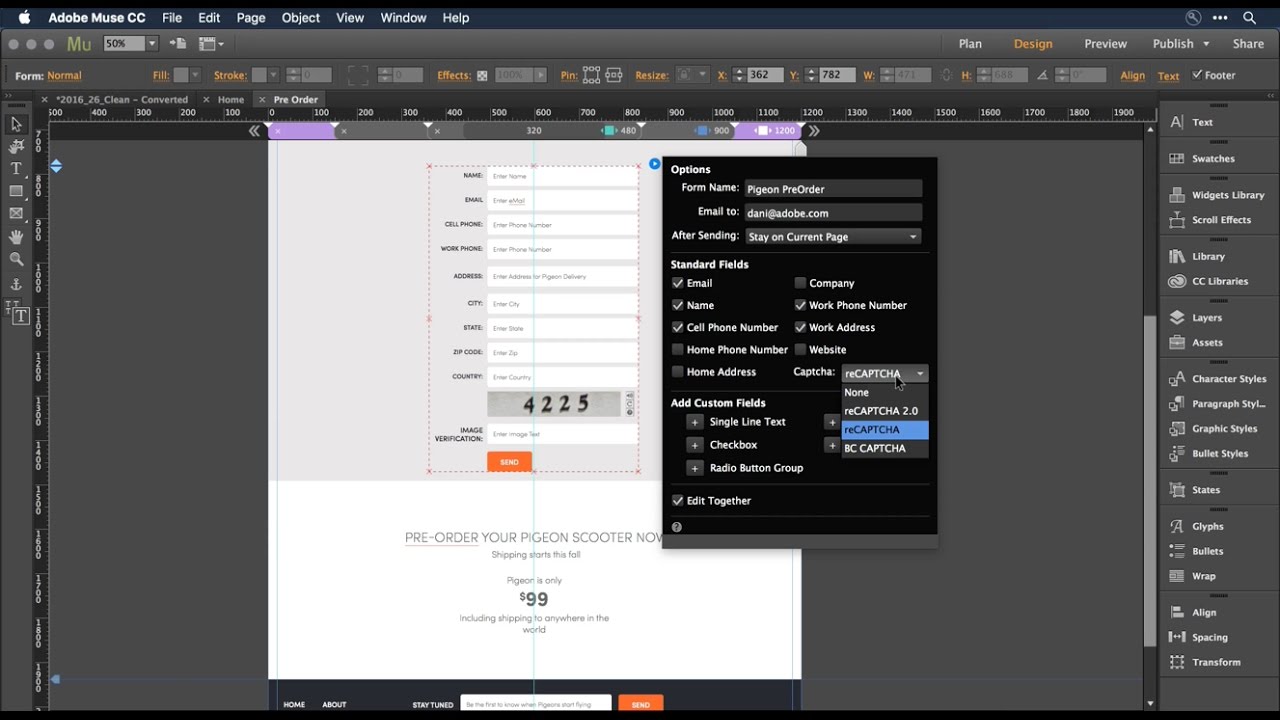Open the Object menu
Screen dimensions: 1280x720
point(301,18)
